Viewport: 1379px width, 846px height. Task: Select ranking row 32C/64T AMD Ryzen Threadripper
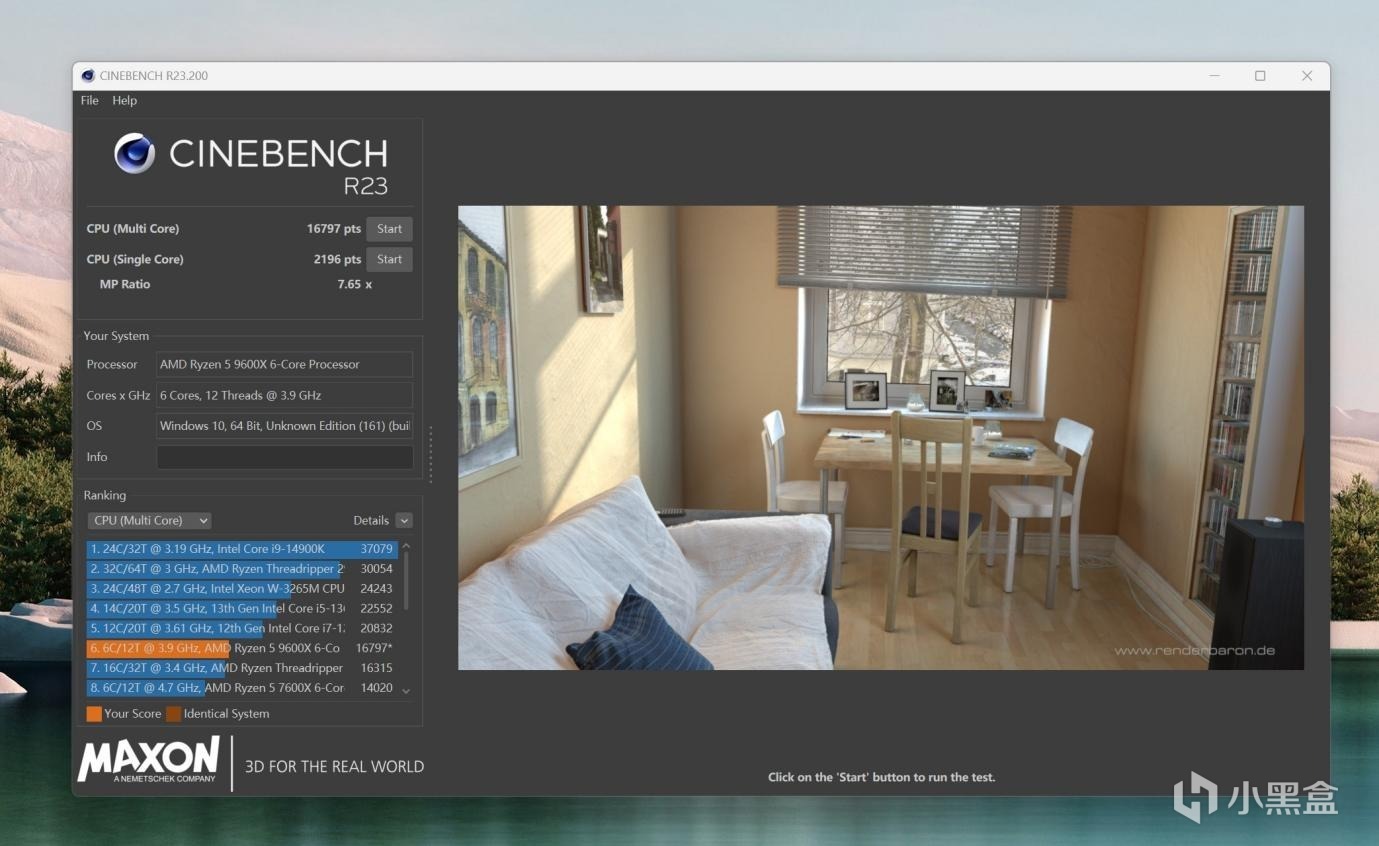coord(242,569)
